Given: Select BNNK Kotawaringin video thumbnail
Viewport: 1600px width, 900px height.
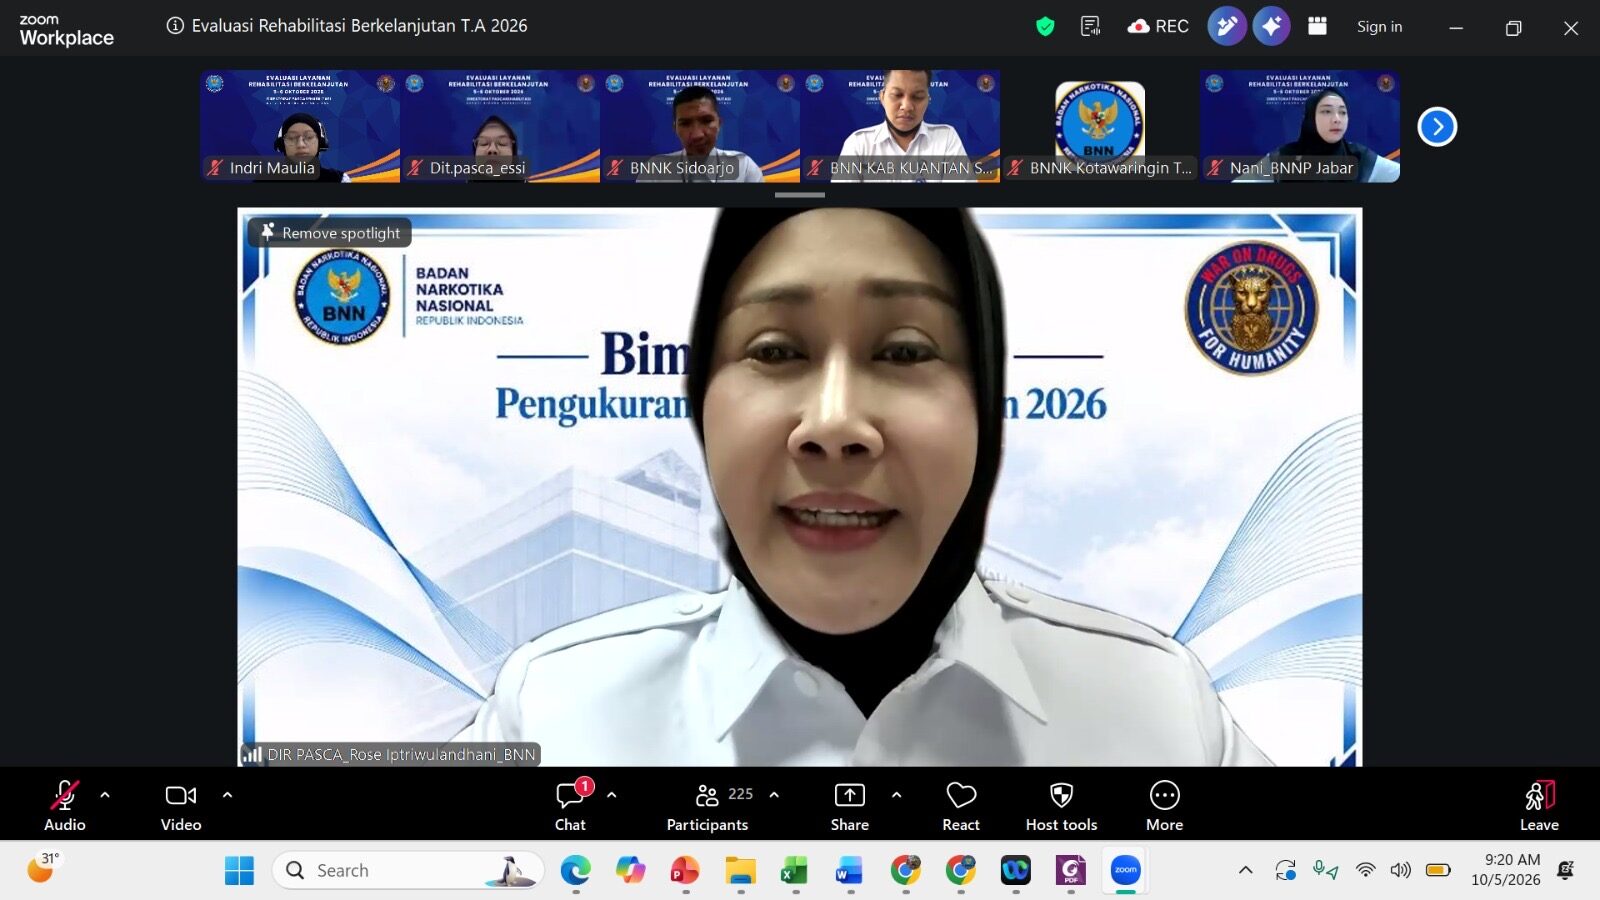Looking at the screenshot, I should (x=1100, y=126).
